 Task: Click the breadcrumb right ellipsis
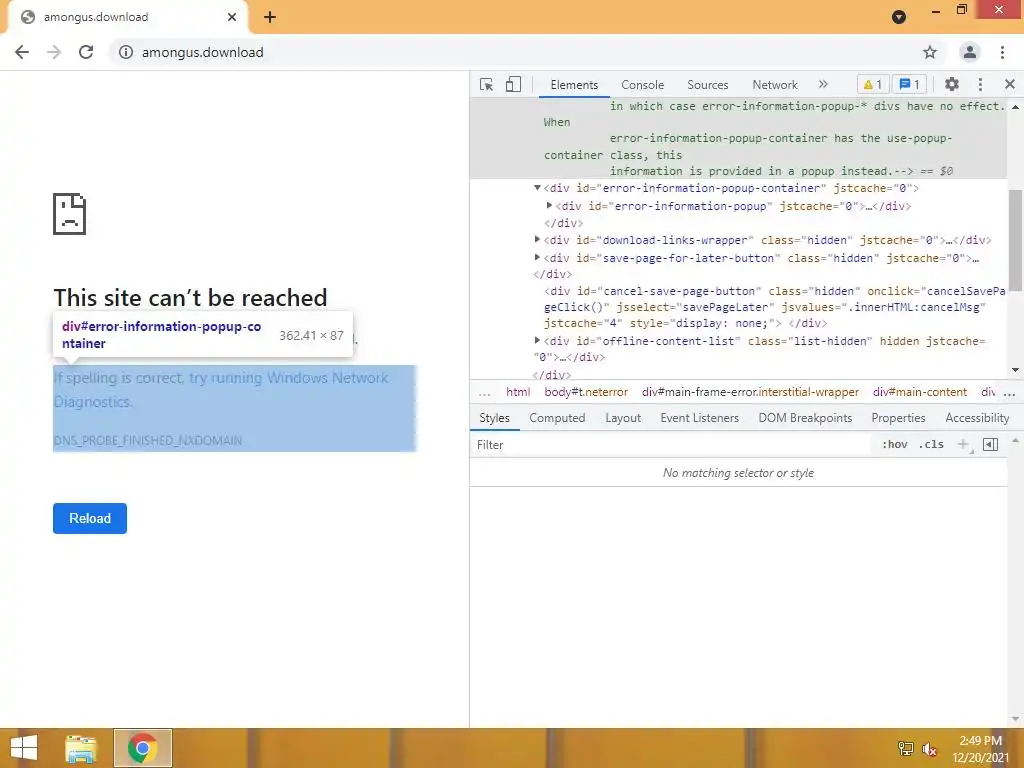click(x=1010, y=393)
